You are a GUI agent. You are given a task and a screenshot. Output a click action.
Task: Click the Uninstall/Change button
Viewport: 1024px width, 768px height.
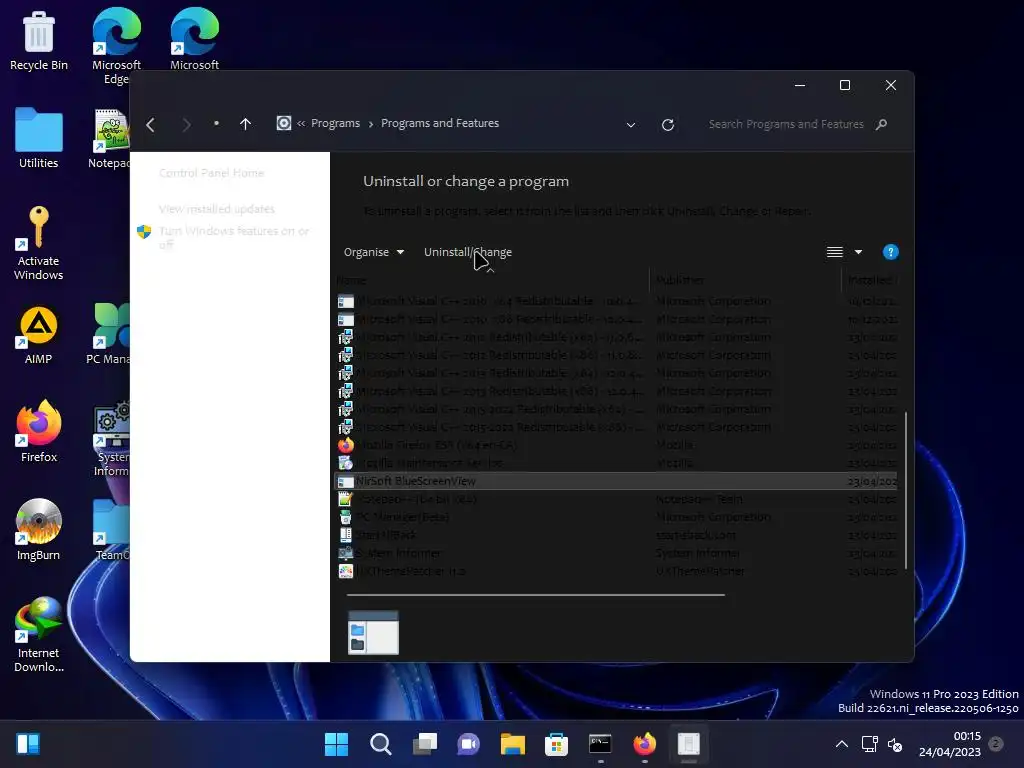point(468,252)
